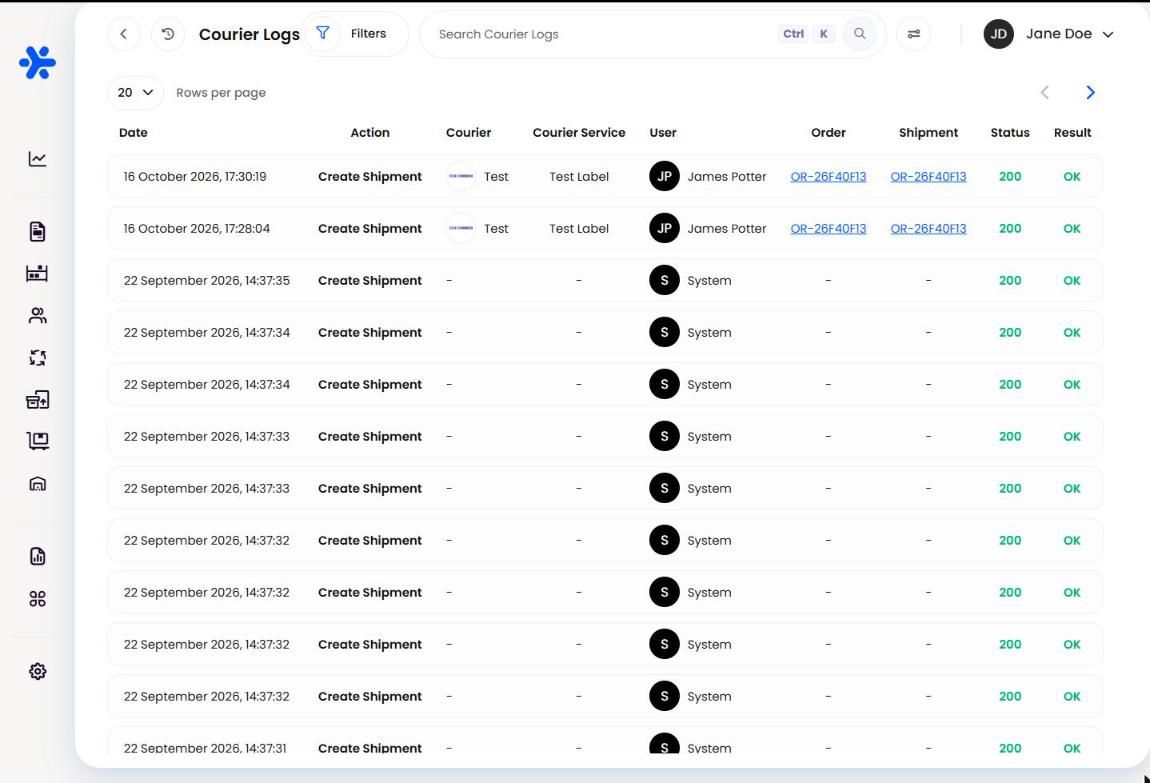
Task: Click JP avatar in 17:30:19 row
Action: pos(664,177)
